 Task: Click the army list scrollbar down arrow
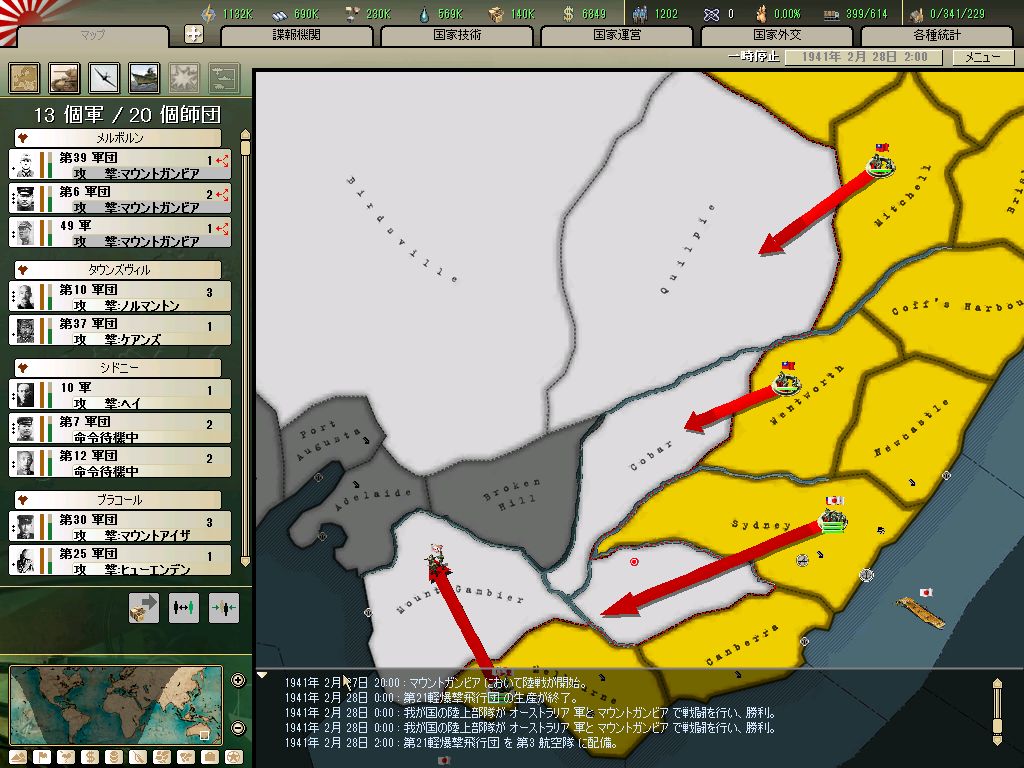[x=245, y=562]
